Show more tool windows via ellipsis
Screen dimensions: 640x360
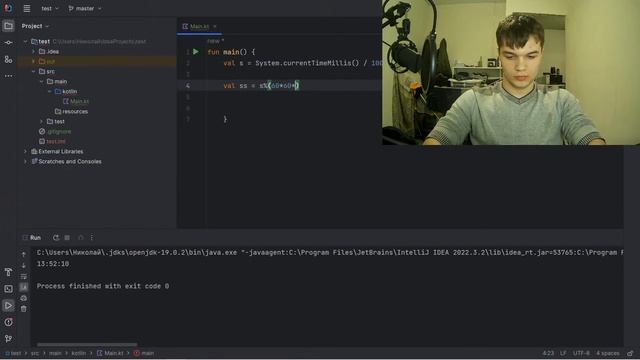point(8,76)
